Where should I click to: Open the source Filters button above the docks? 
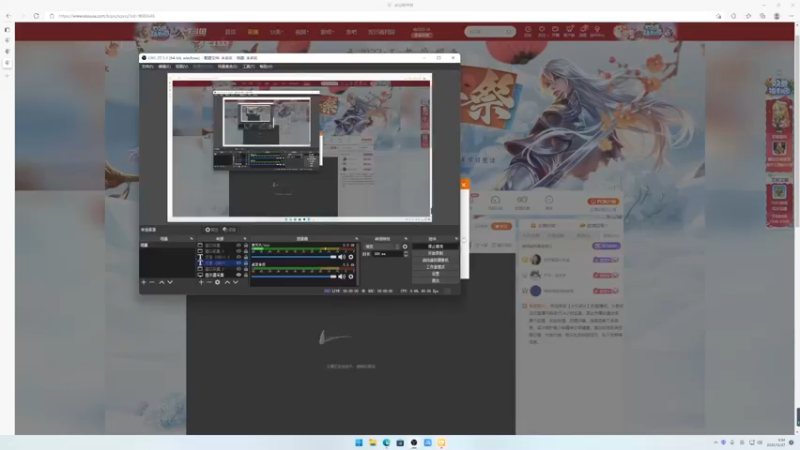[x=229, y=230]
